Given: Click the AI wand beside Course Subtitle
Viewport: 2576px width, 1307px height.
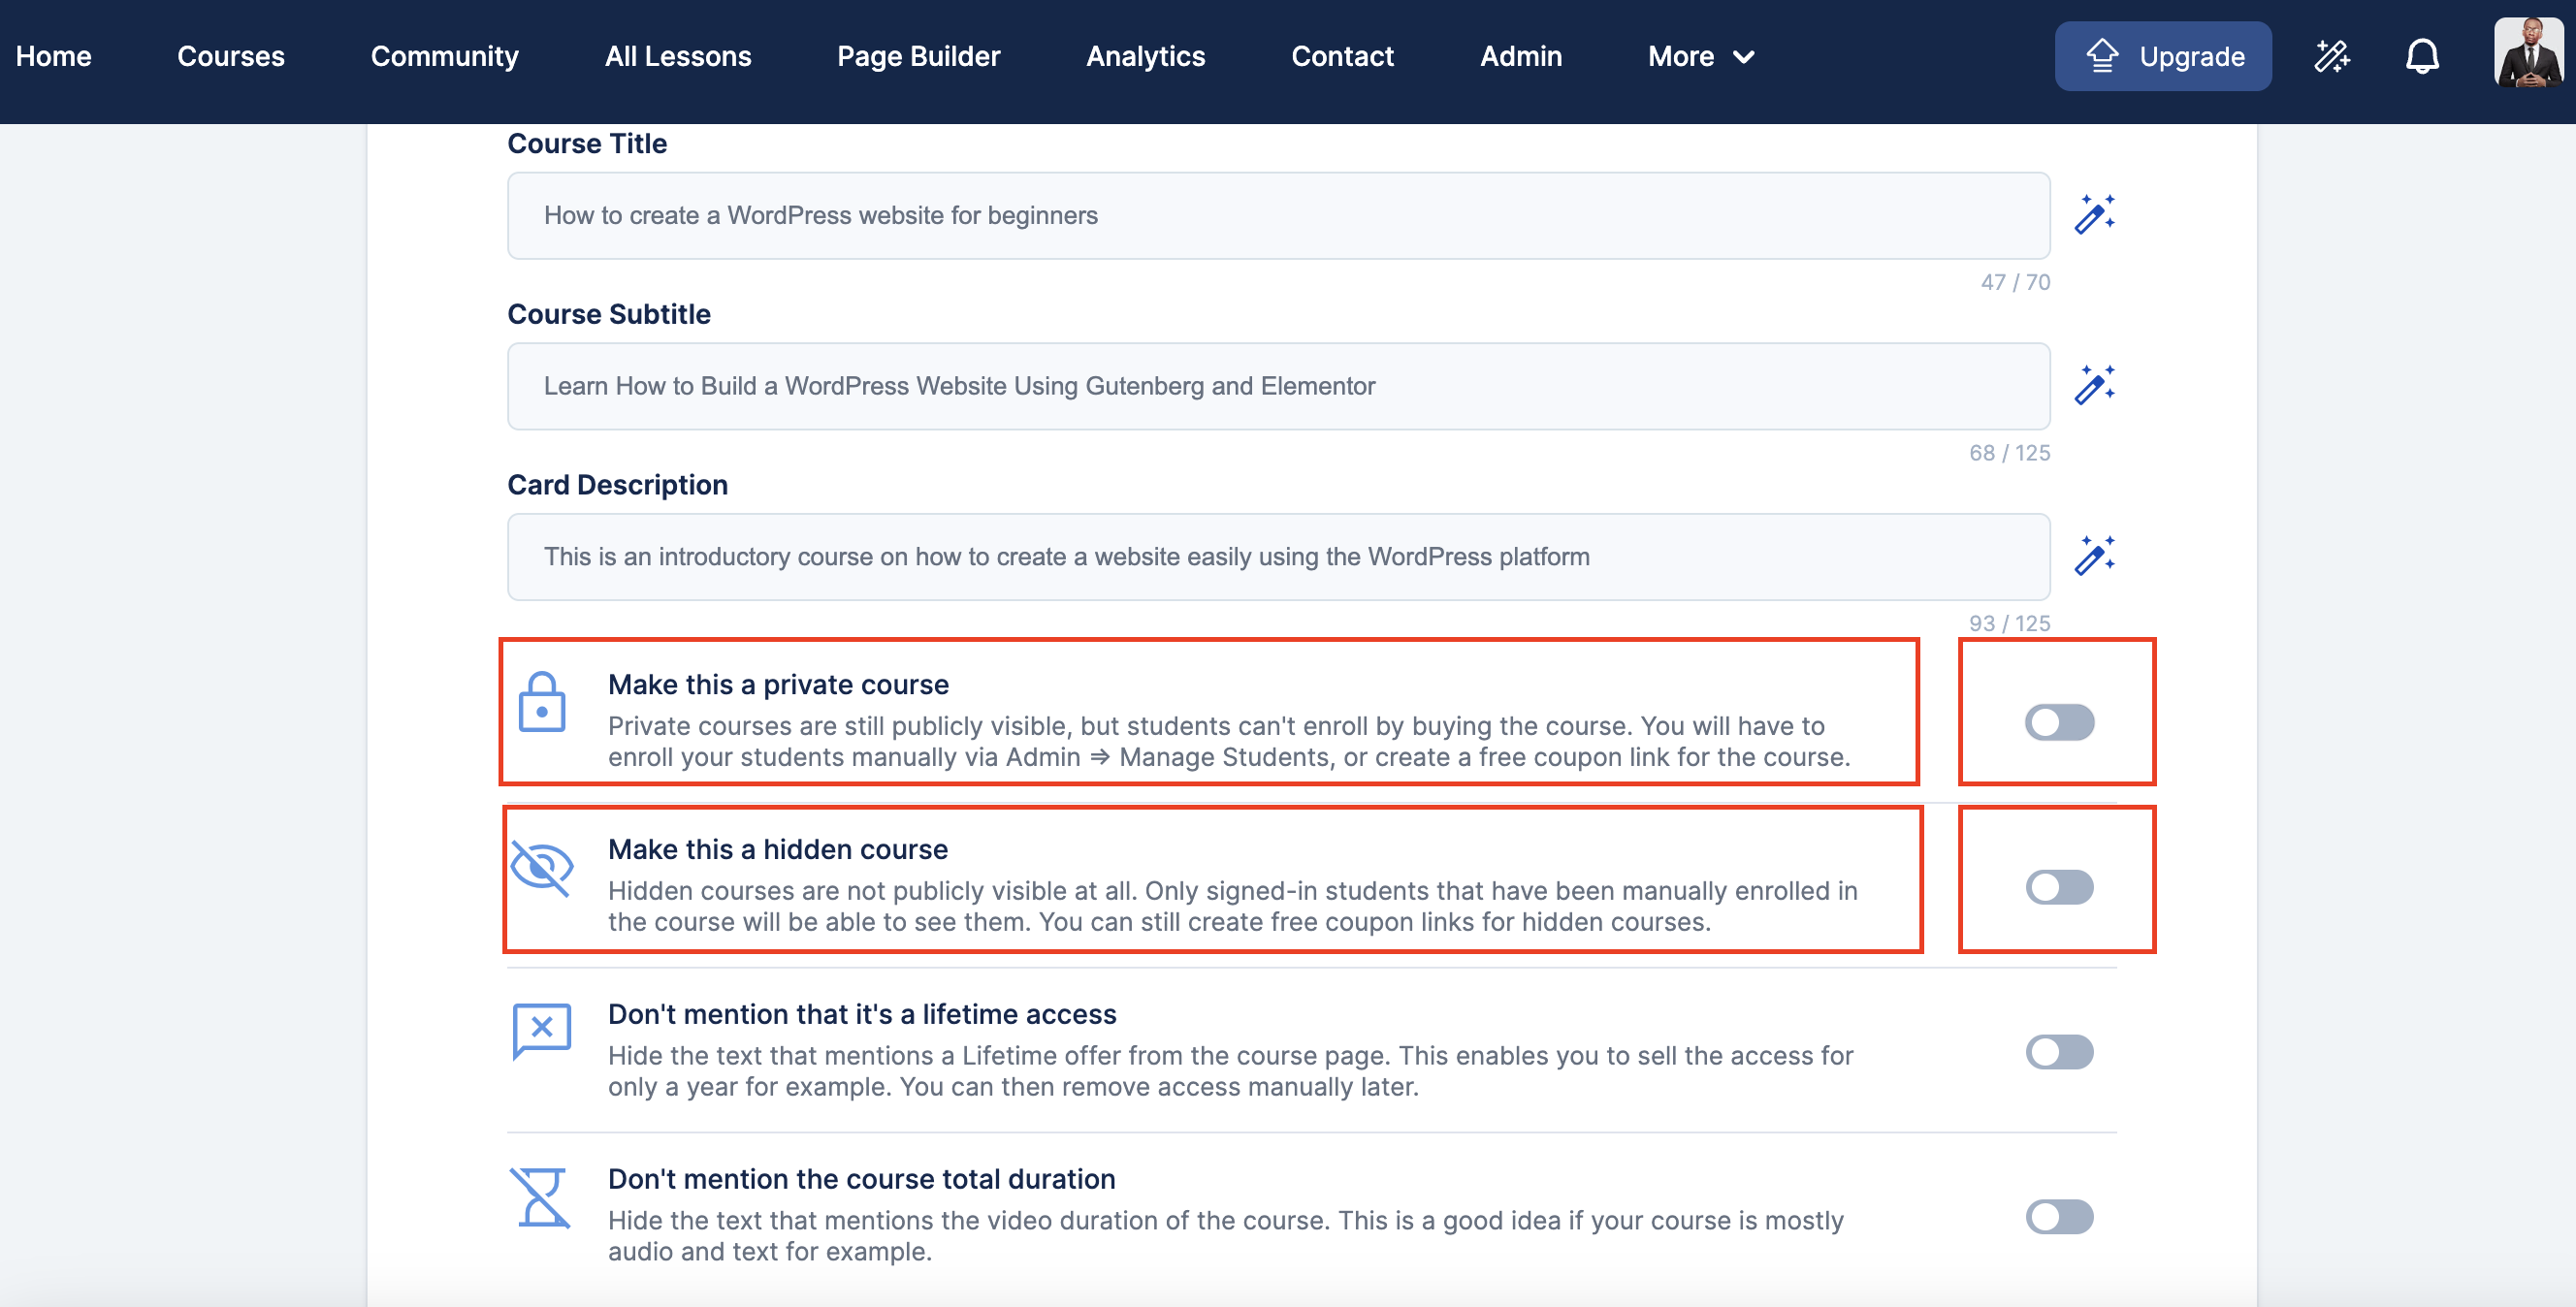Looking at the screenshot, I should 2094,385.
